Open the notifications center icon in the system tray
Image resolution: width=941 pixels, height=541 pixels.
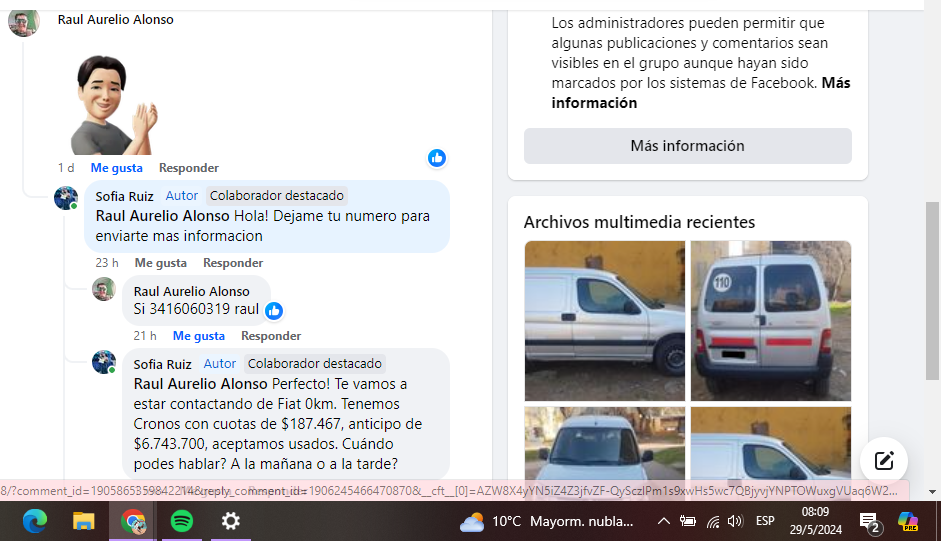coord(869,521)
